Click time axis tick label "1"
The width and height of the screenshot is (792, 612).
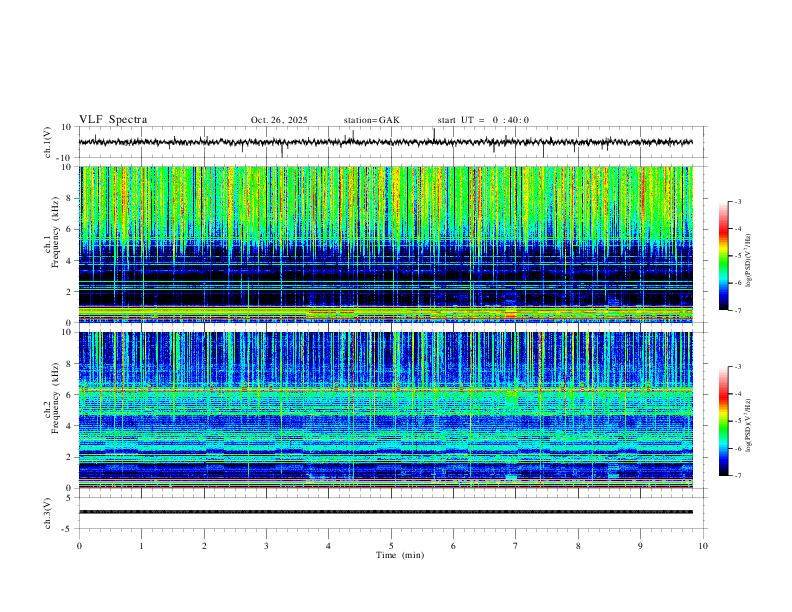tap(141, 546)
